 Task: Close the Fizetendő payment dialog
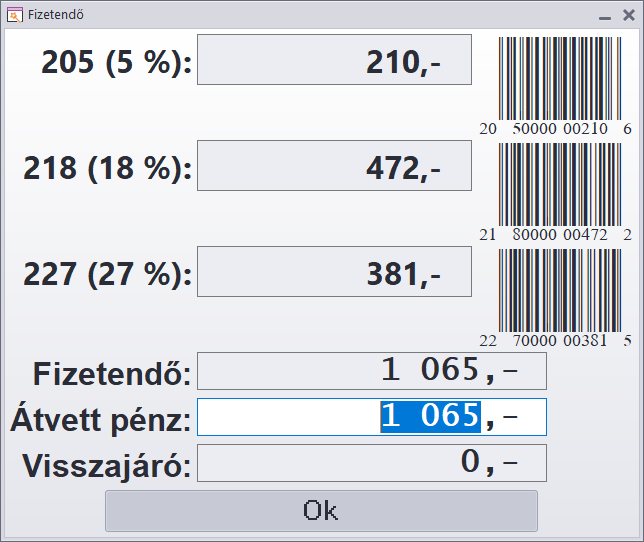pos(628,15)
